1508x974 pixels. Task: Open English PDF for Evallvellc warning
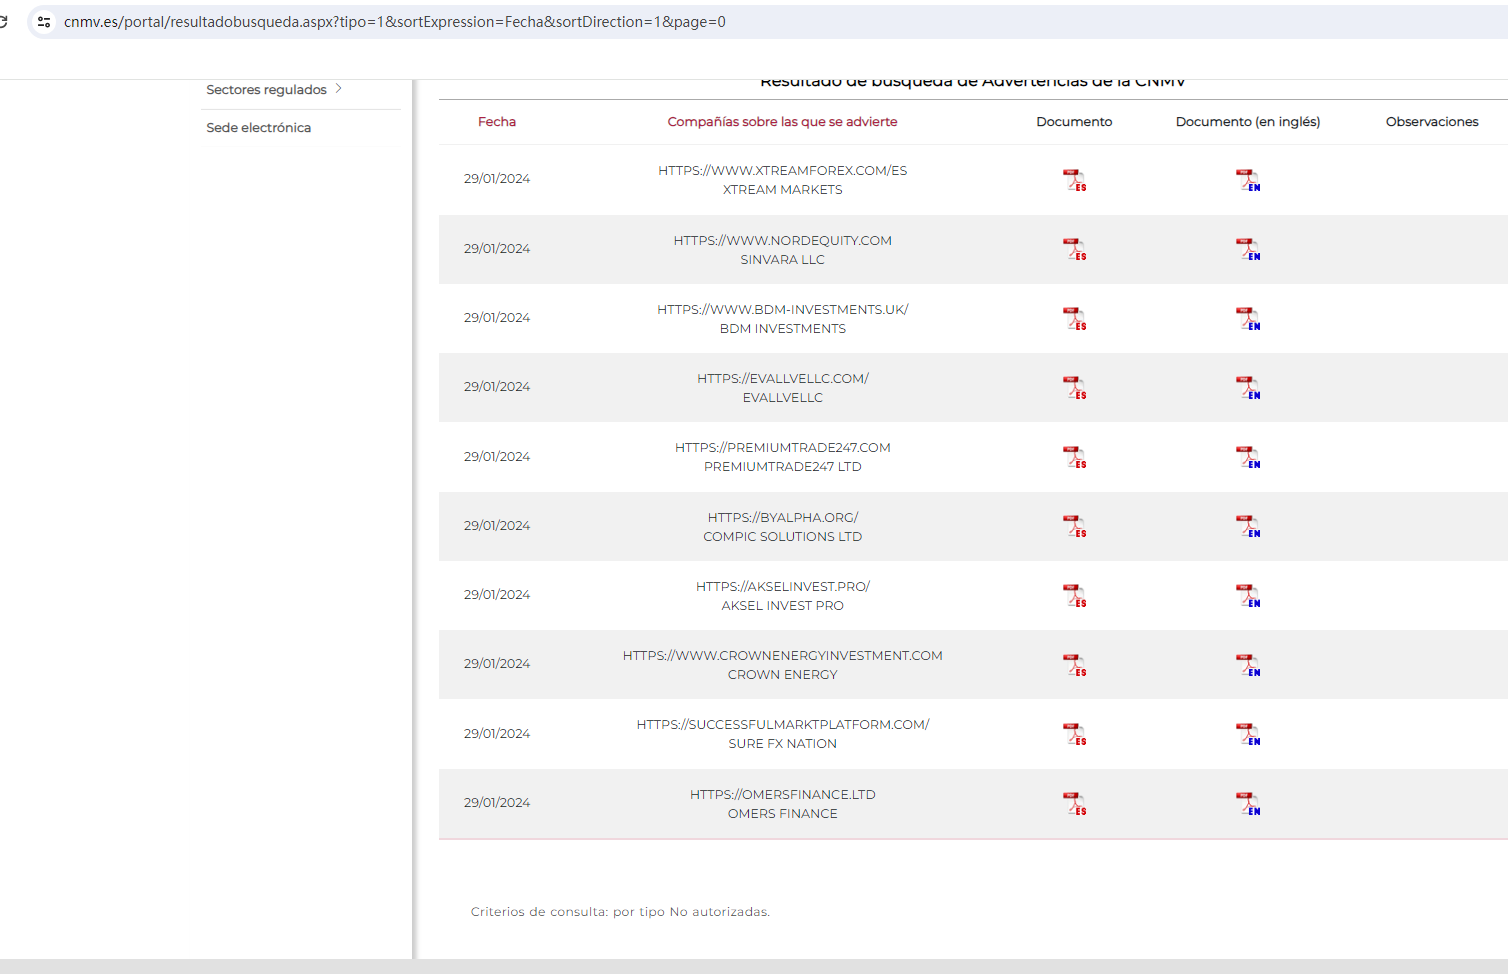(1247, 388)
